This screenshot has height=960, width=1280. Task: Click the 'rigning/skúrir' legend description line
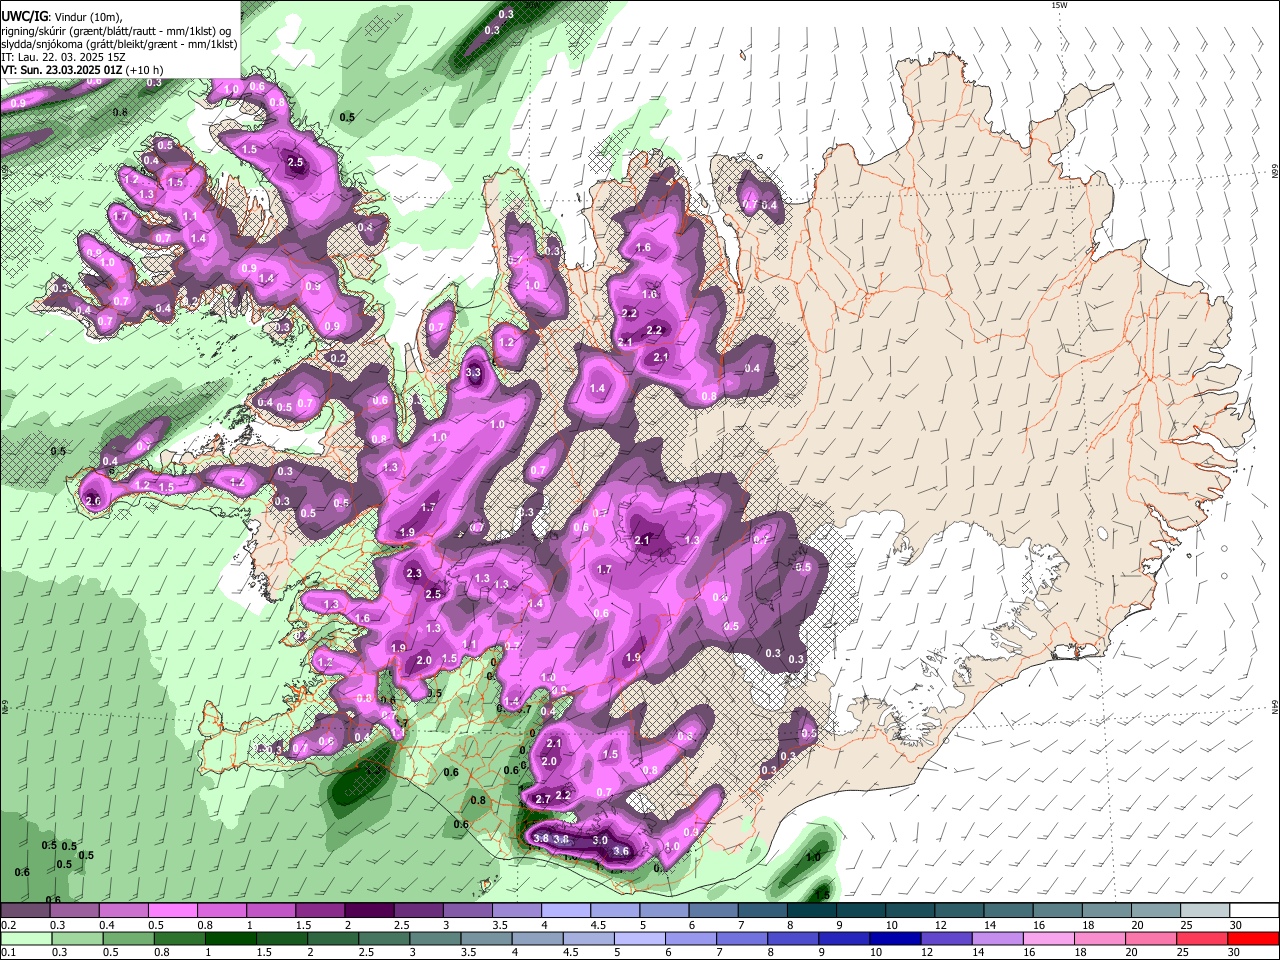click(116, 31)
